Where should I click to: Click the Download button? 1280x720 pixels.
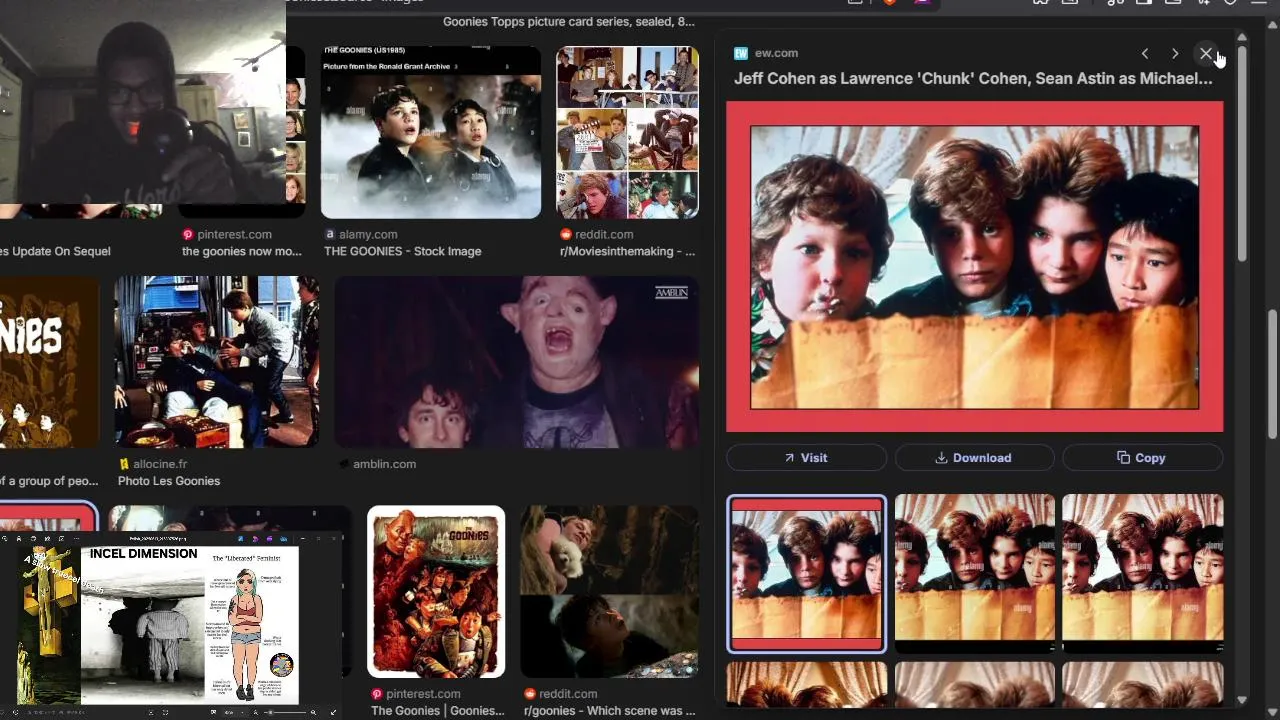click(x=974, y=458)
